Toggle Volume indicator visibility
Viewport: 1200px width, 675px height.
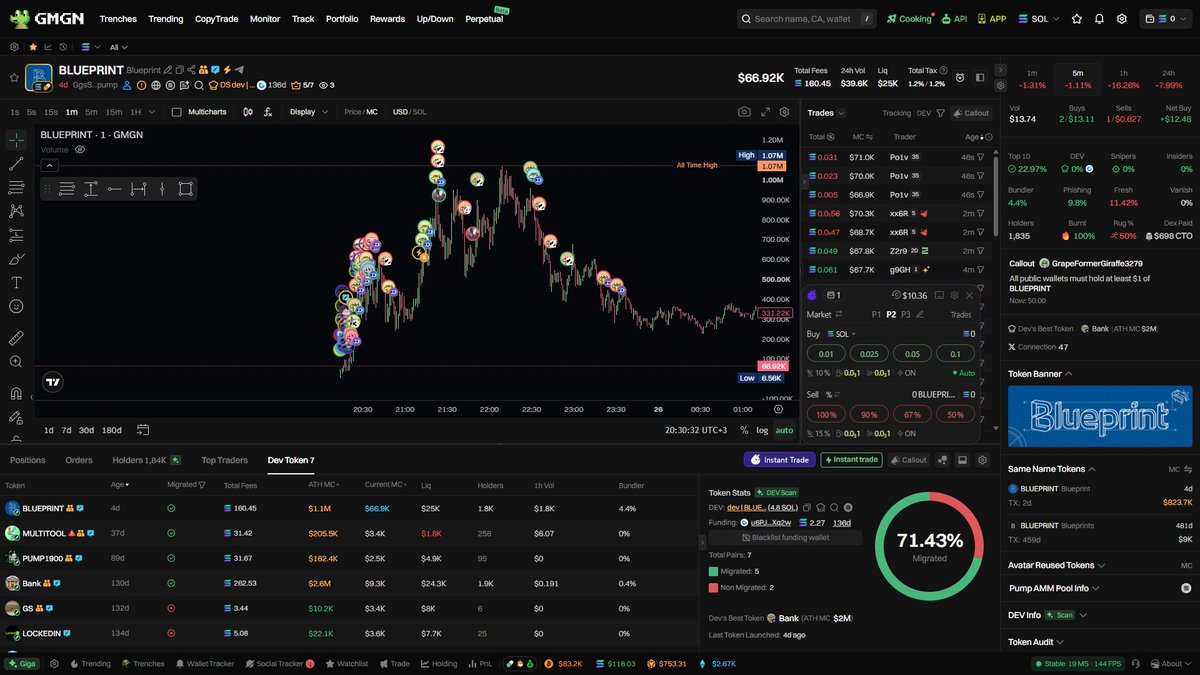[80, 149]
